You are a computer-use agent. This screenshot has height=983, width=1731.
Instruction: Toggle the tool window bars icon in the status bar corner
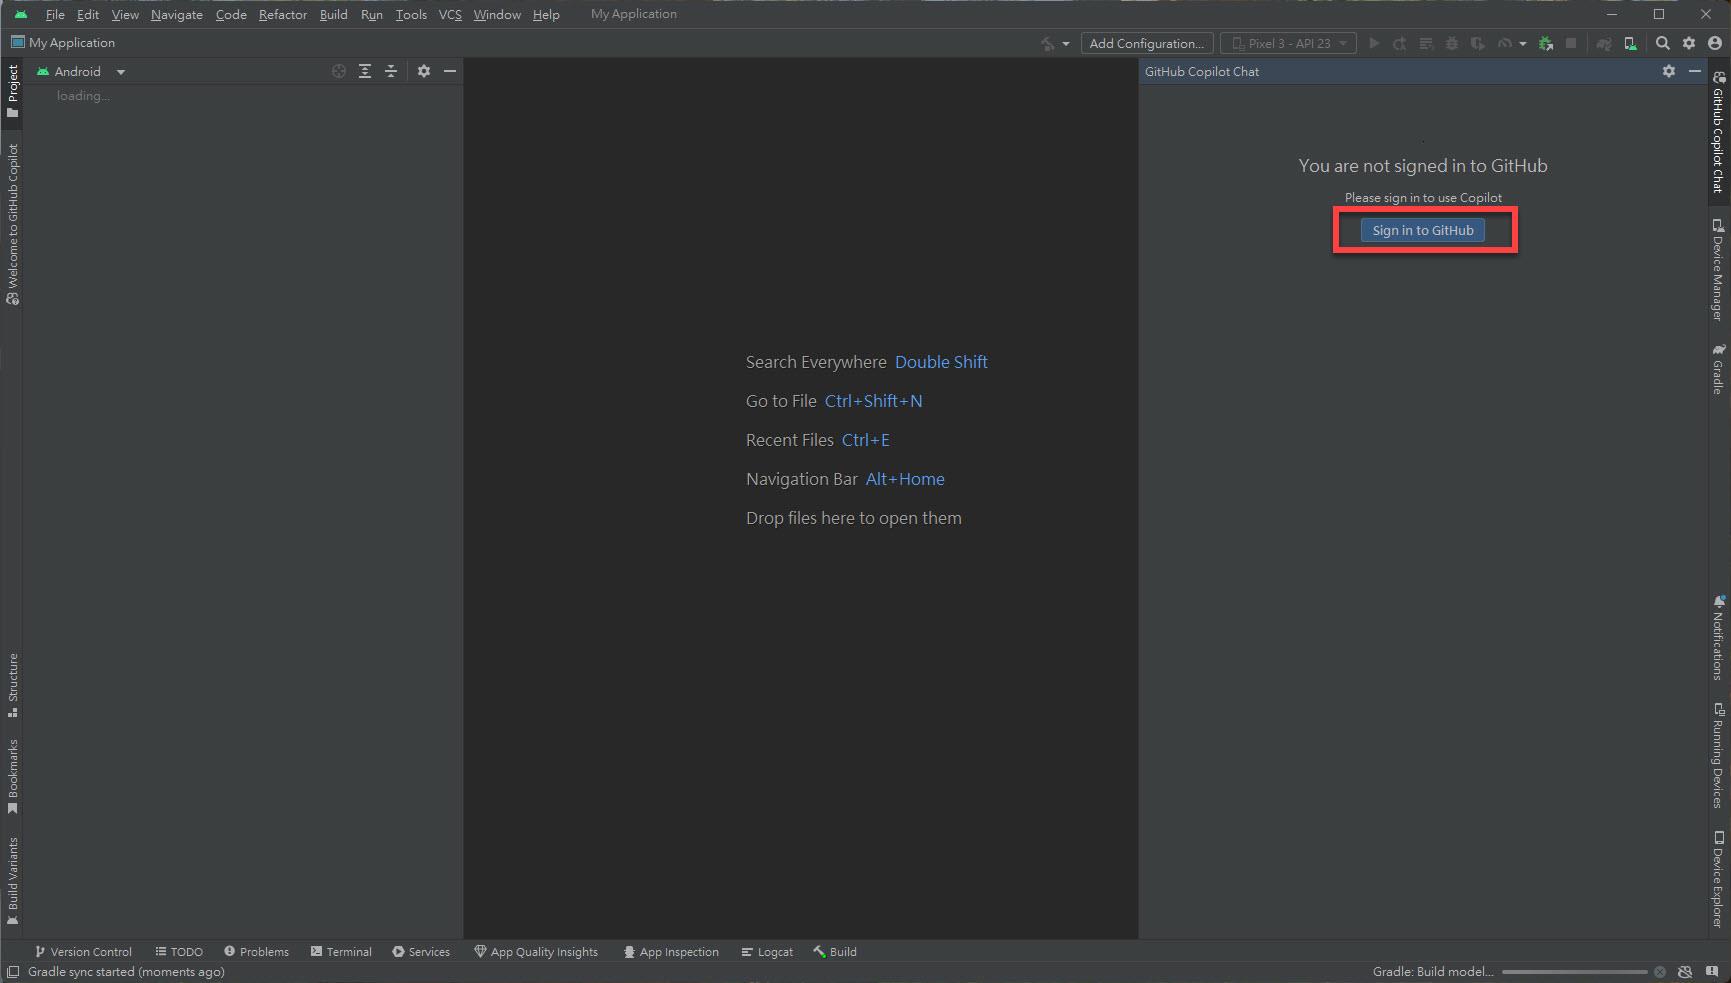click(13, 972)
